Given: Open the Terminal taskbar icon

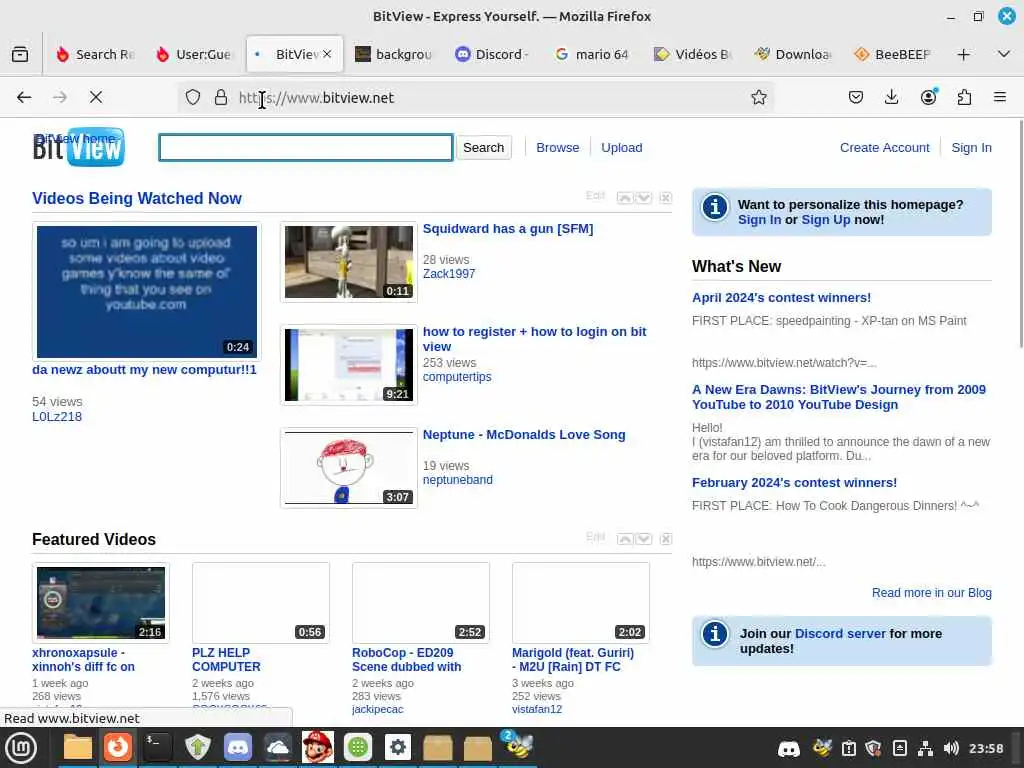Looking at the screenshot, I should [157, 748].
